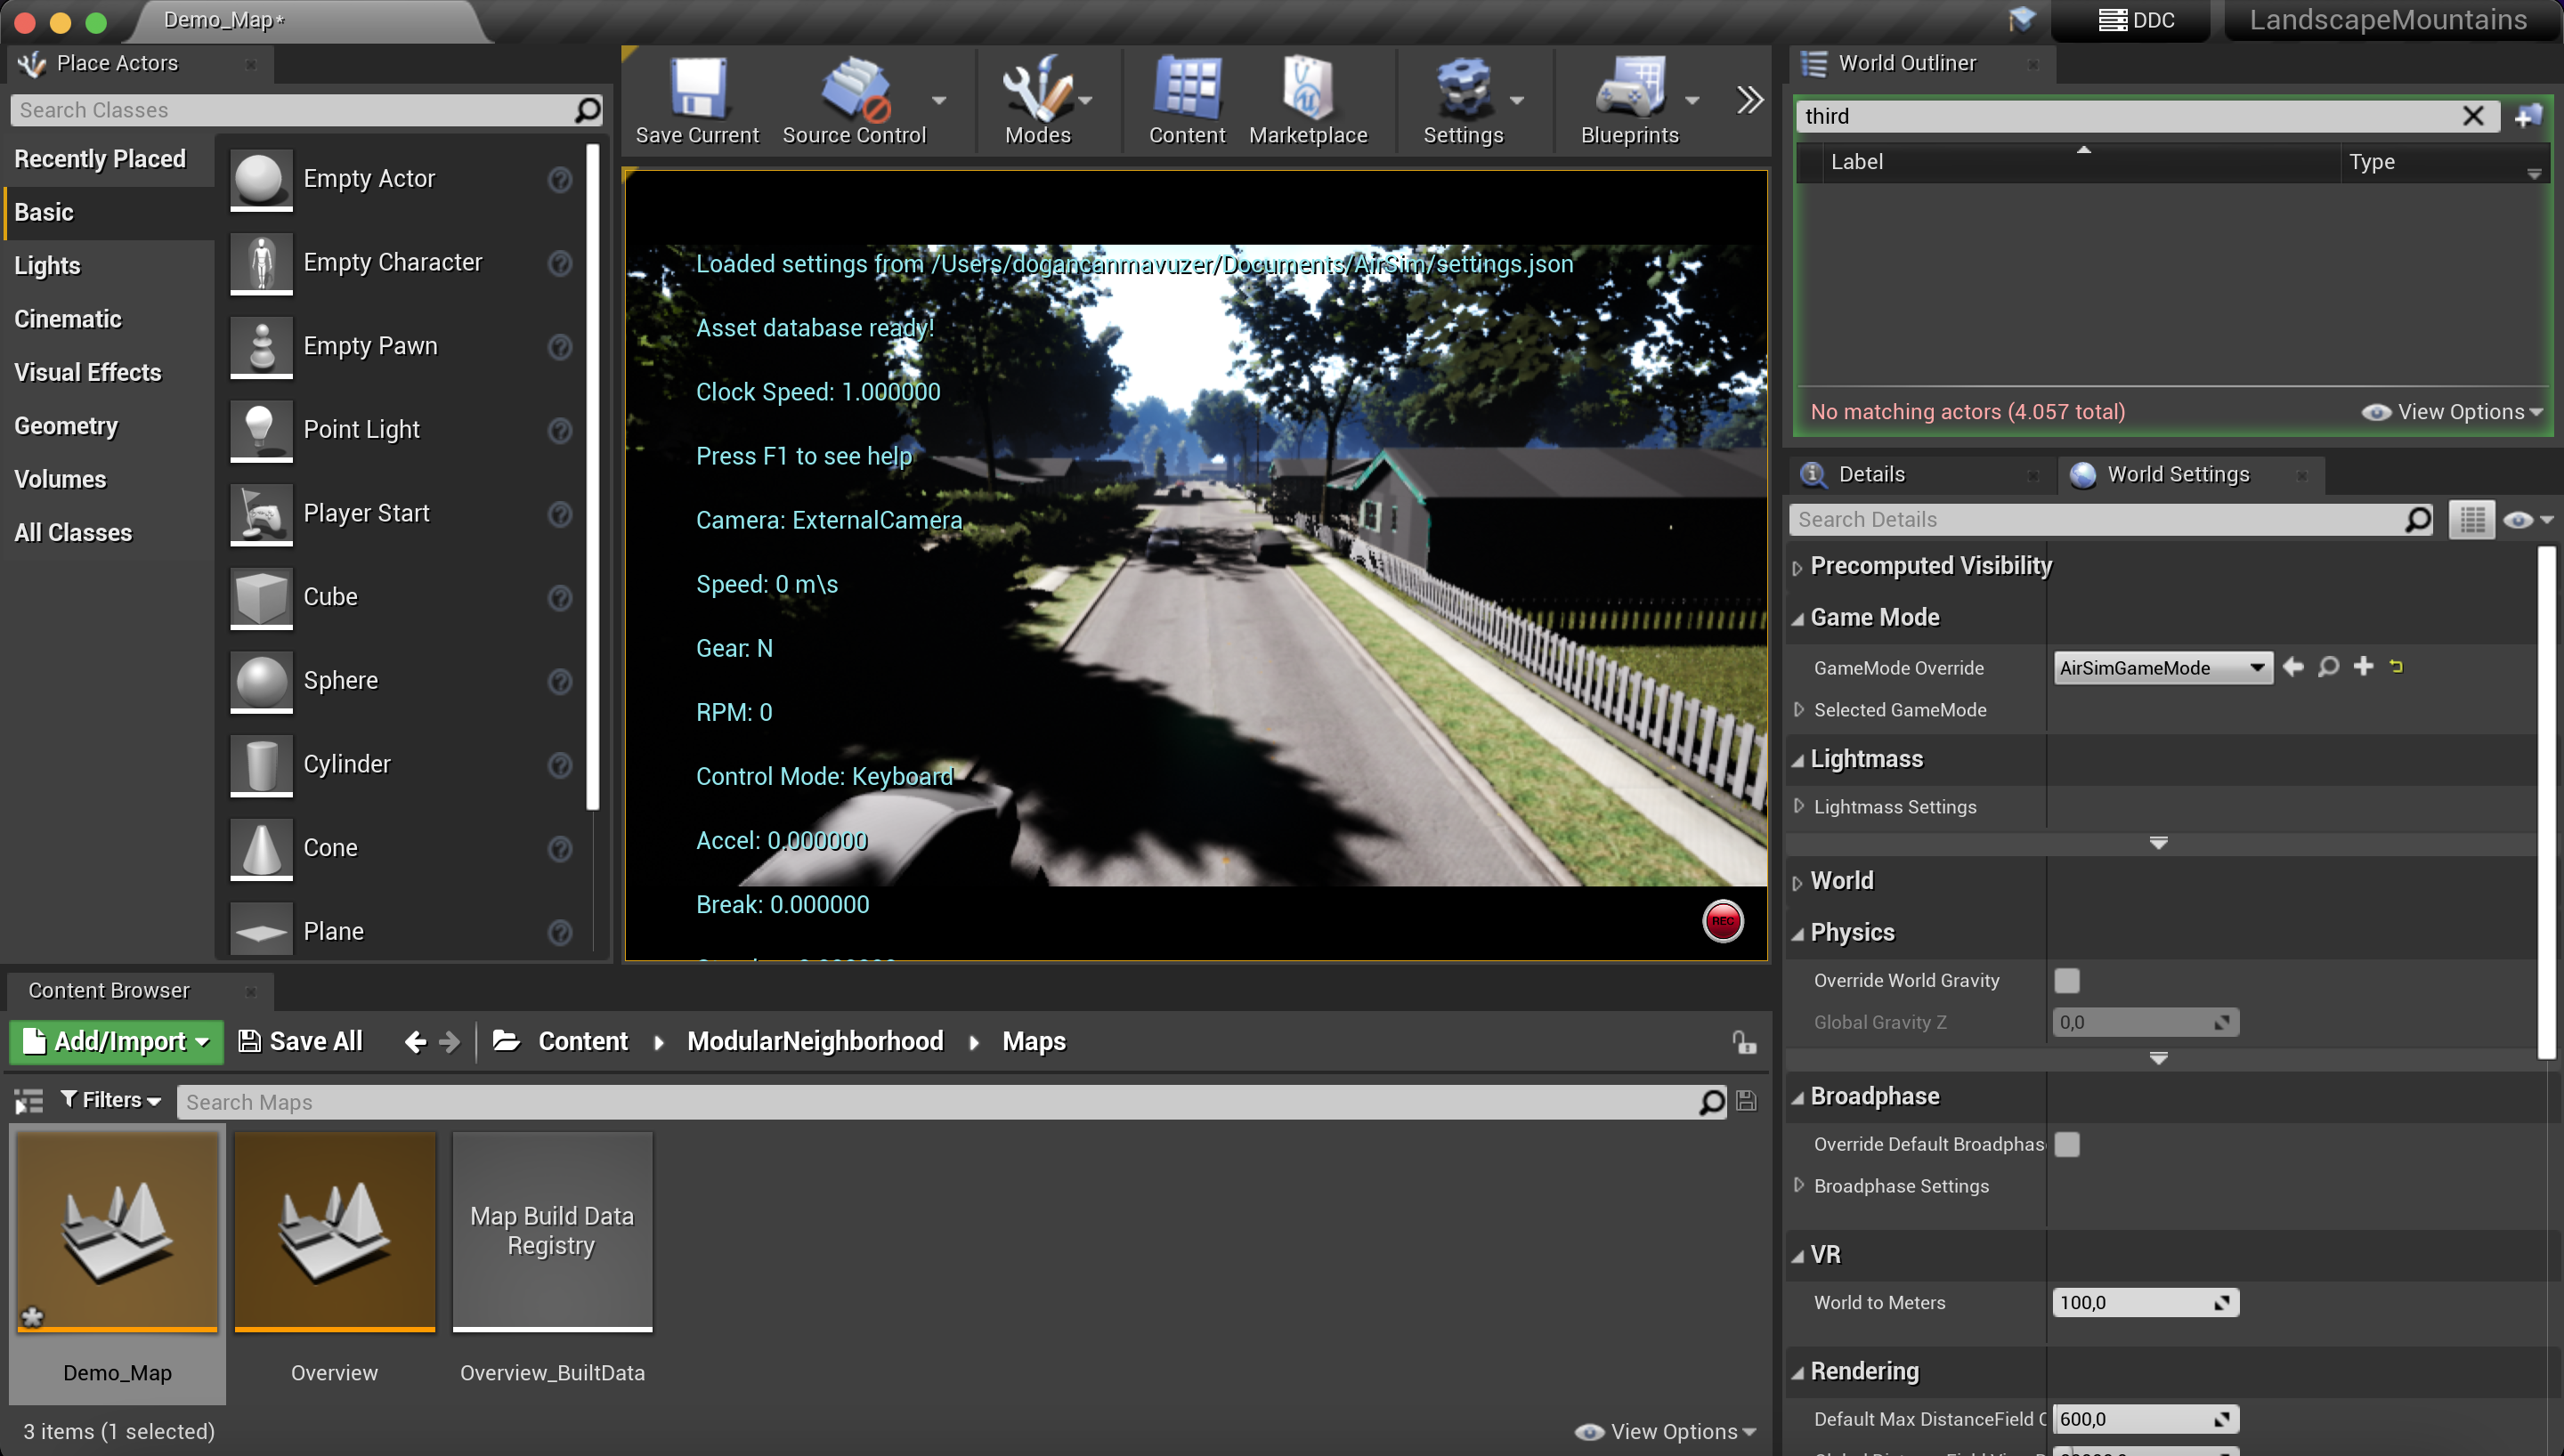2564x1456 pixels.
Task: Enable Override Default Broadphase checkbox
Action: pos(2066,1144)
